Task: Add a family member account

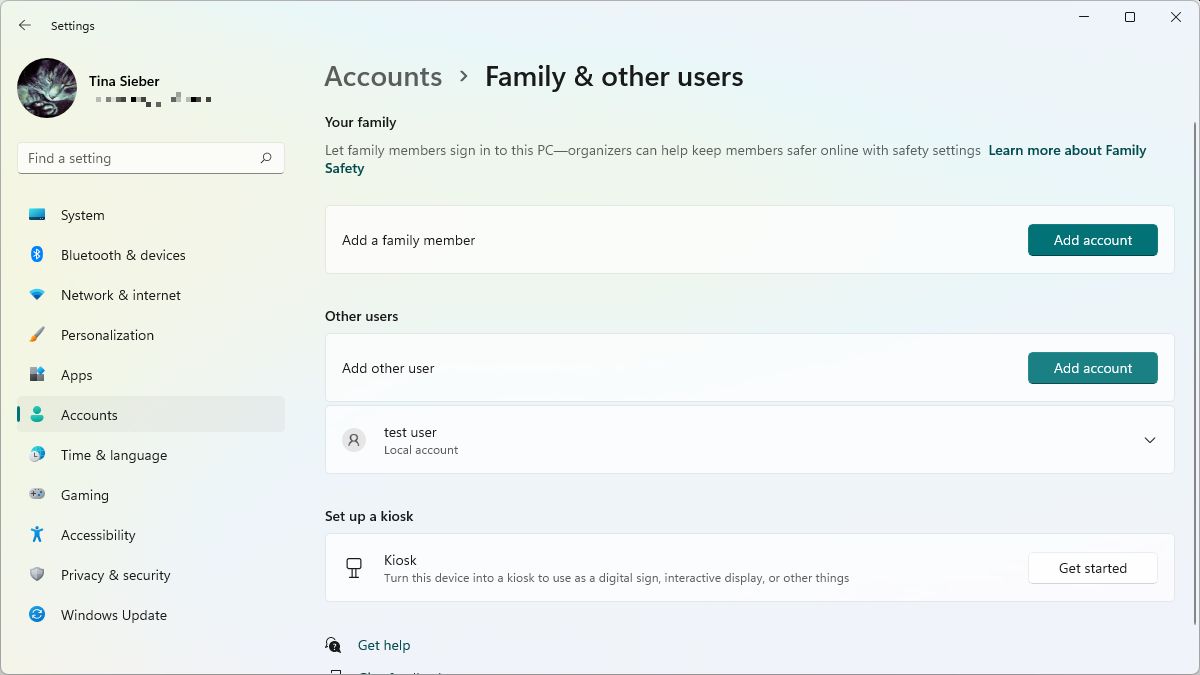Action: click(x=1092, y=240)
